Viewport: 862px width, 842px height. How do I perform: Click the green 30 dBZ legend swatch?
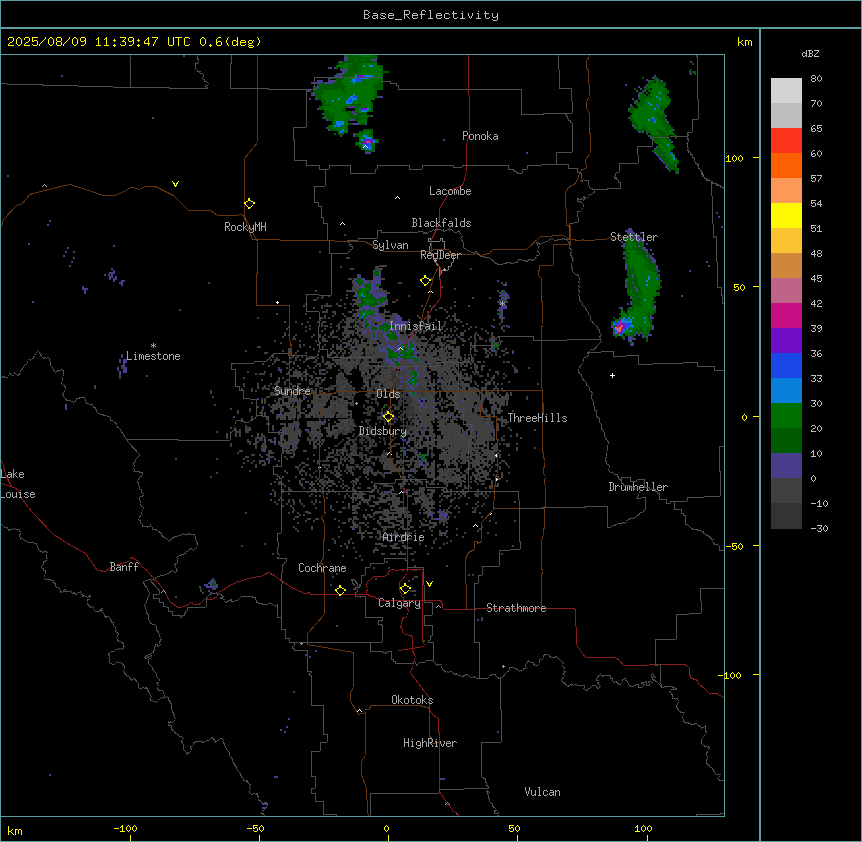coord(786,416)
